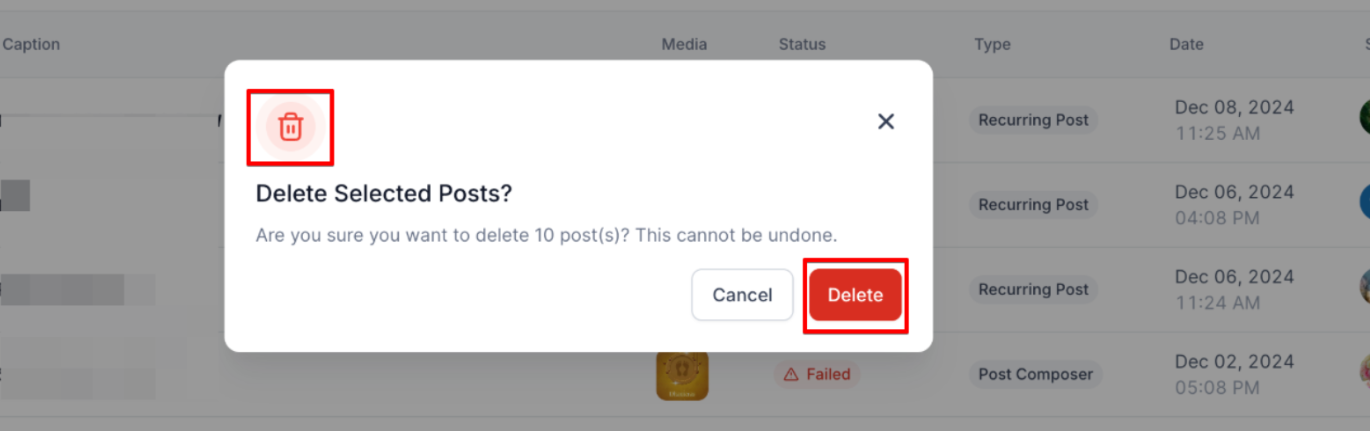Sort by the Type column header
The width and height of the screenshot is (1370, 435).
coord(992,44)
